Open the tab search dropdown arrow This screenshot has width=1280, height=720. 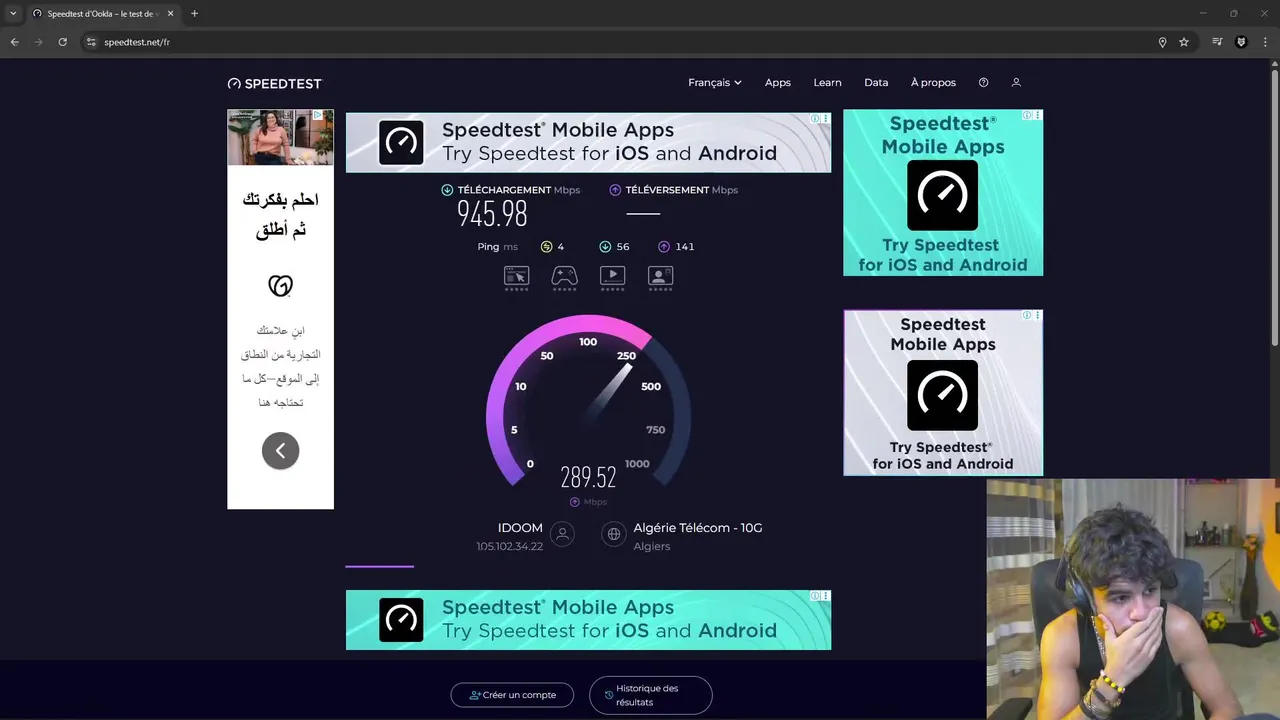coord(13,14)
